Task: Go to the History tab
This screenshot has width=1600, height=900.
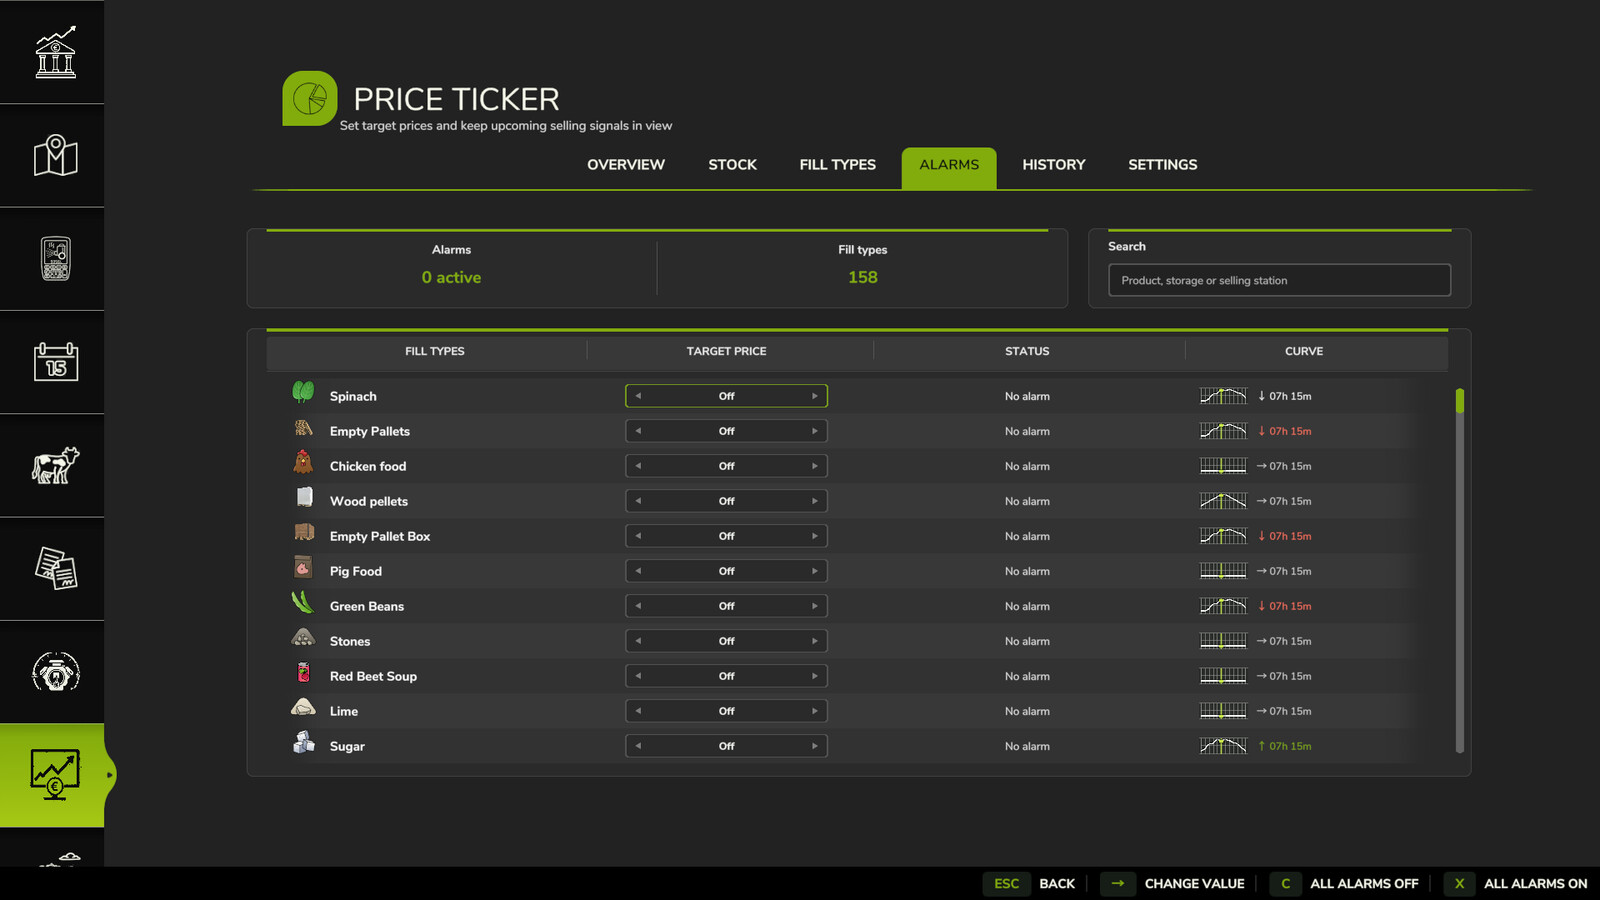Action: [x=1054, y=165]
